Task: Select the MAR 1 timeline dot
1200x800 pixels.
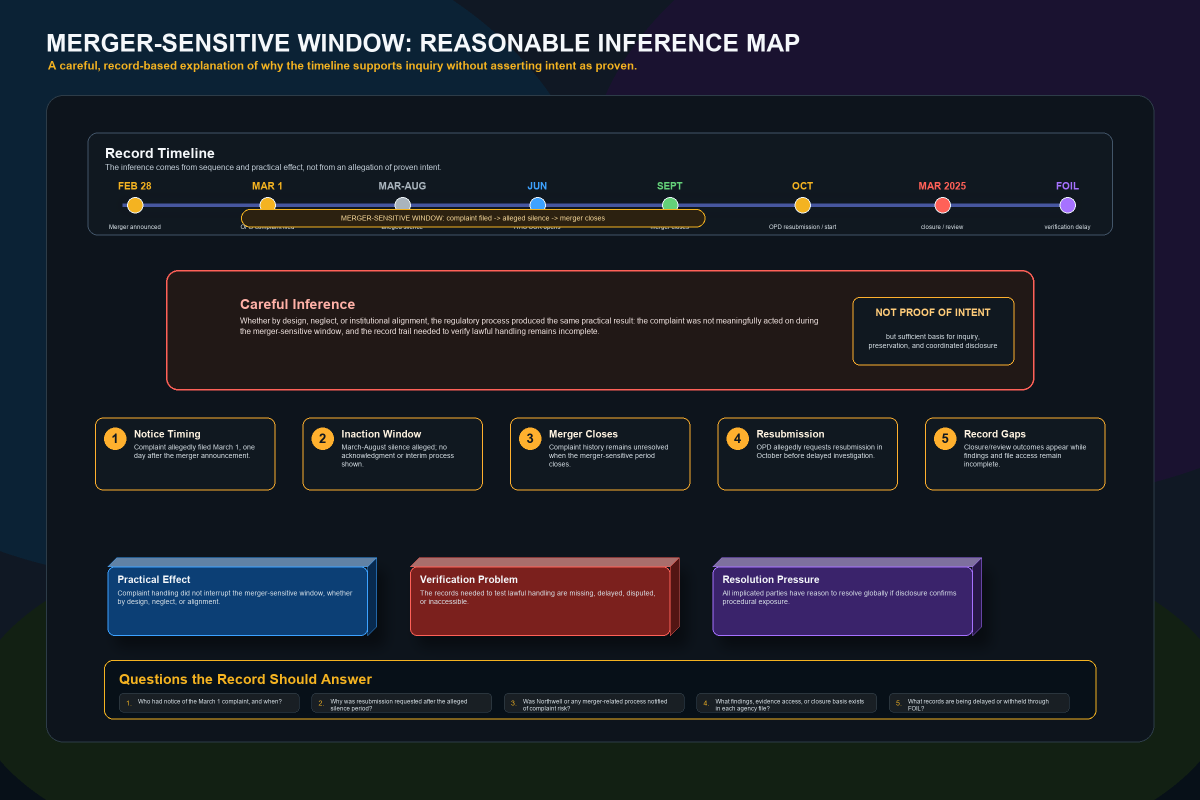Action: (267, 204)
